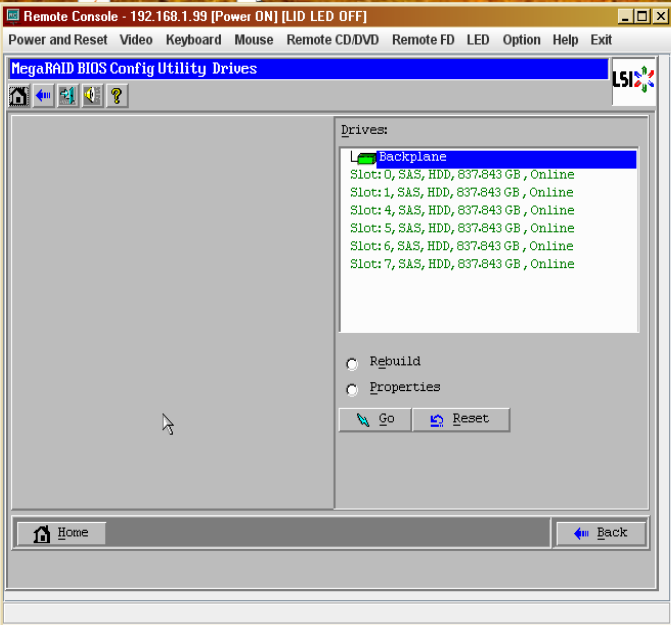This screenshot has height=625, width=671.
Task: Select Slot: 4 SAS HDD drive
Action: (462, 210)
